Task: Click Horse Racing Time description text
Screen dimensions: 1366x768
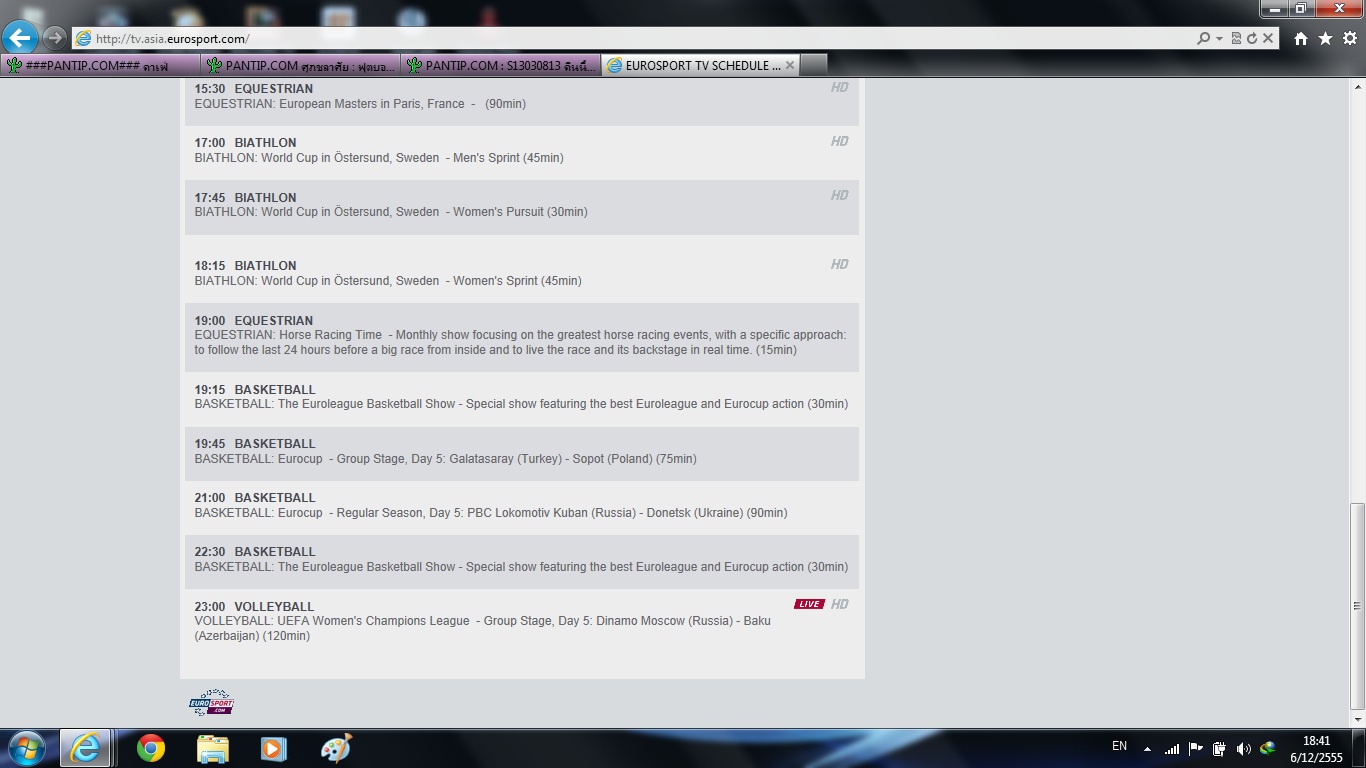Action: [520, 343]
